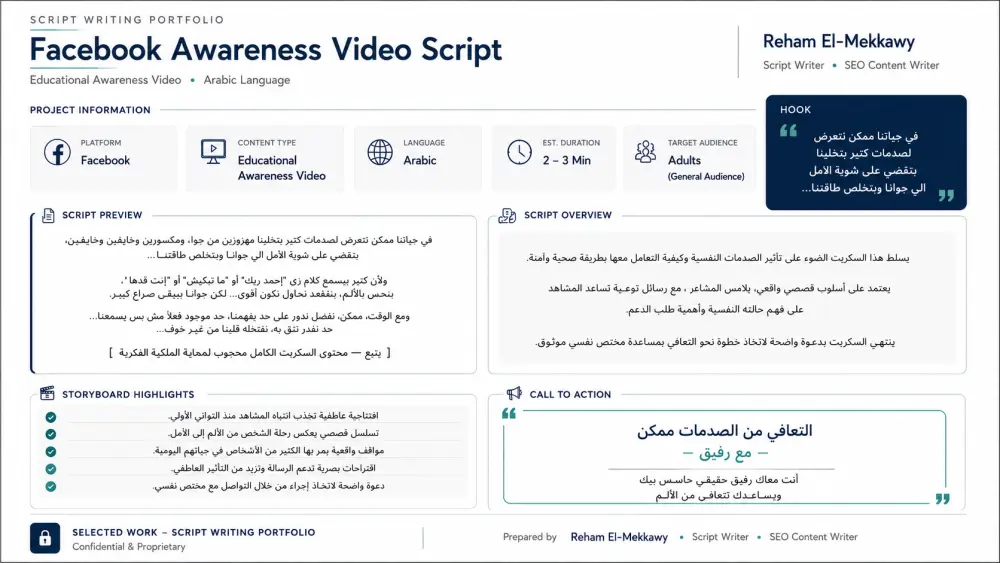1000x563 pixels.
Task: Click 'SEO Content Writer' in the footer
Action: [813, 537]
